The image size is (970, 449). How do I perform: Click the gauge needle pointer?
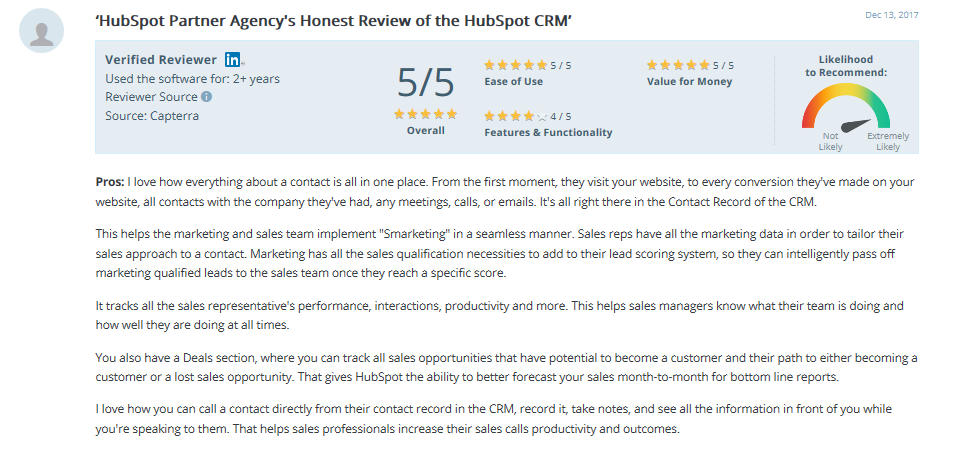(856, 125)
